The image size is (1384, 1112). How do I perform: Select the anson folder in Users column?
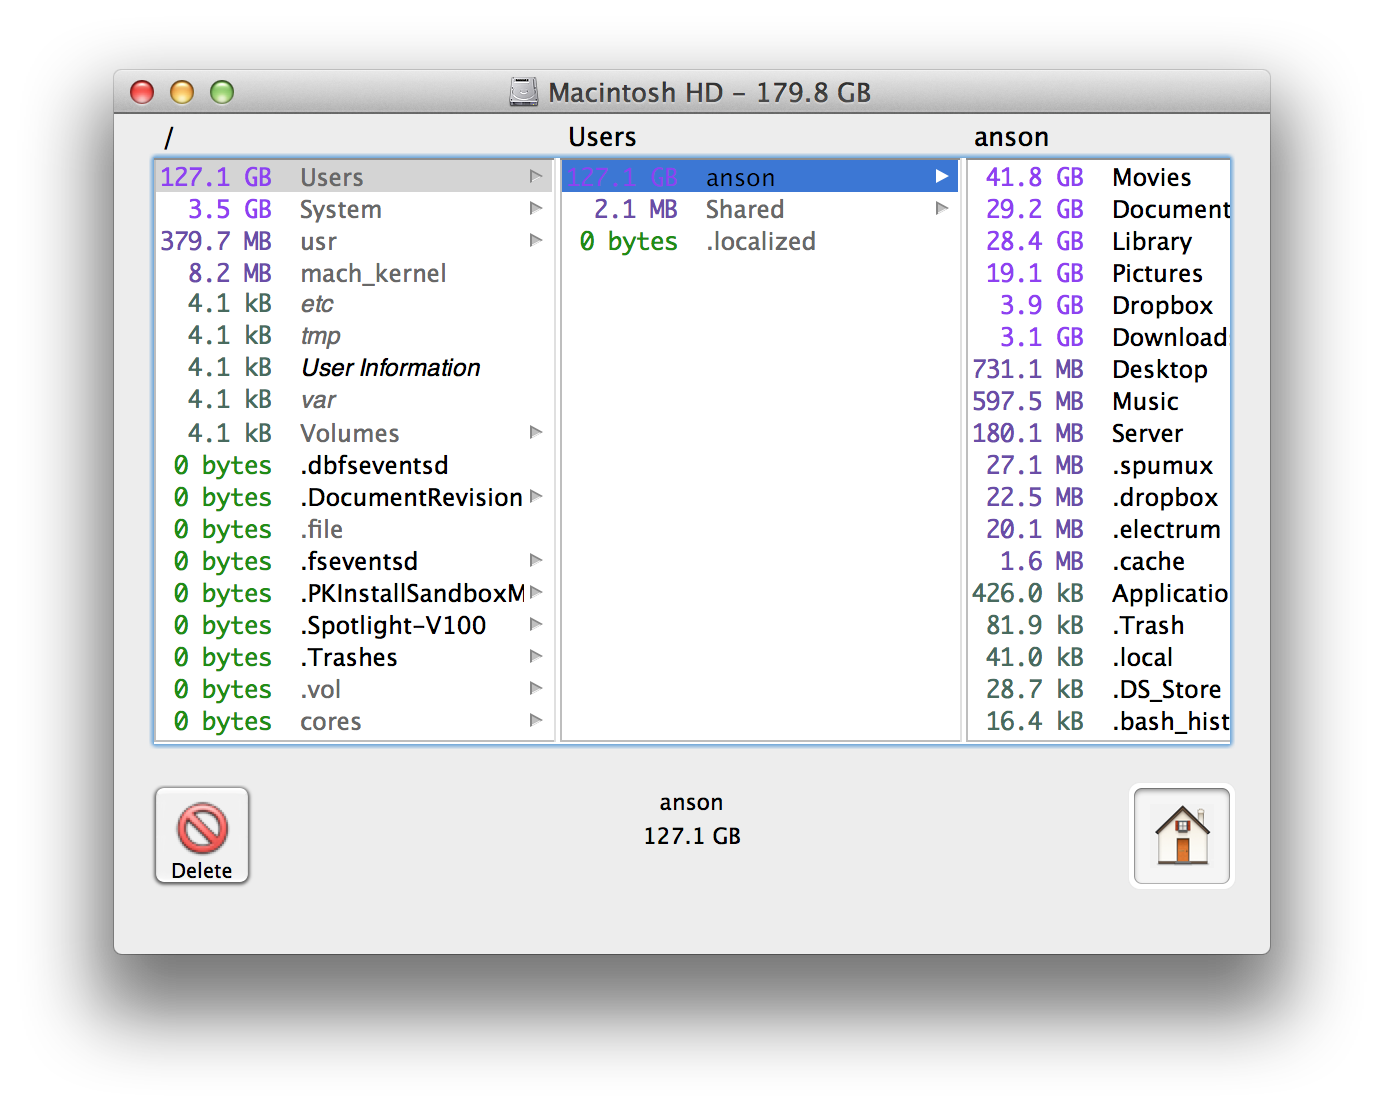(x=760, y=177)
